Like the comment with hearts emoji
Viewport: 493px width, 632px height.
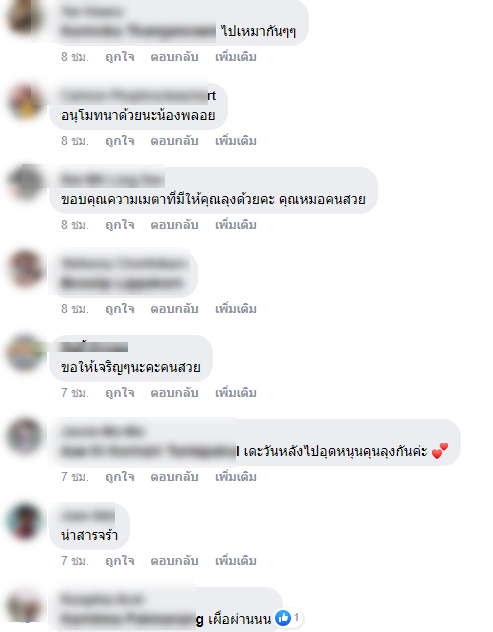point(120,477)
